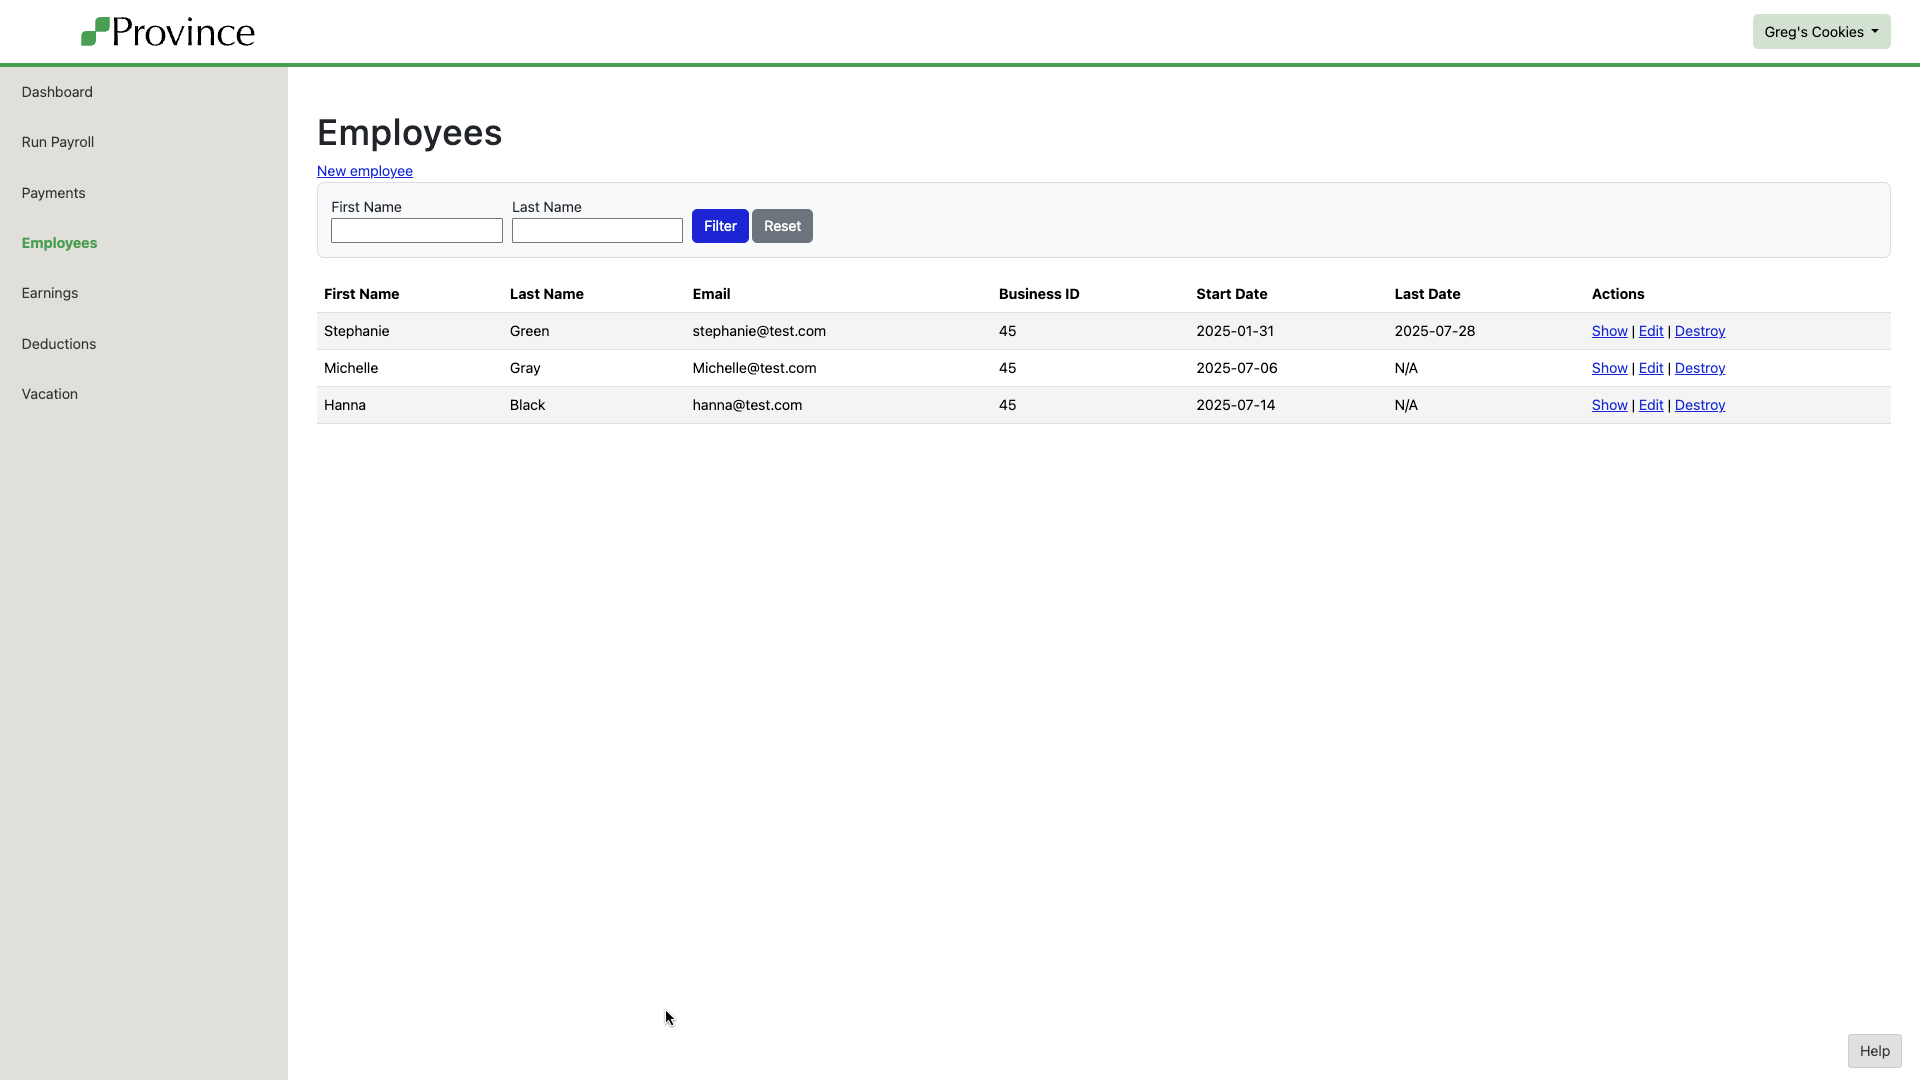
Task: Go to Dashboard in sidebar
Action: pos(57,92)
